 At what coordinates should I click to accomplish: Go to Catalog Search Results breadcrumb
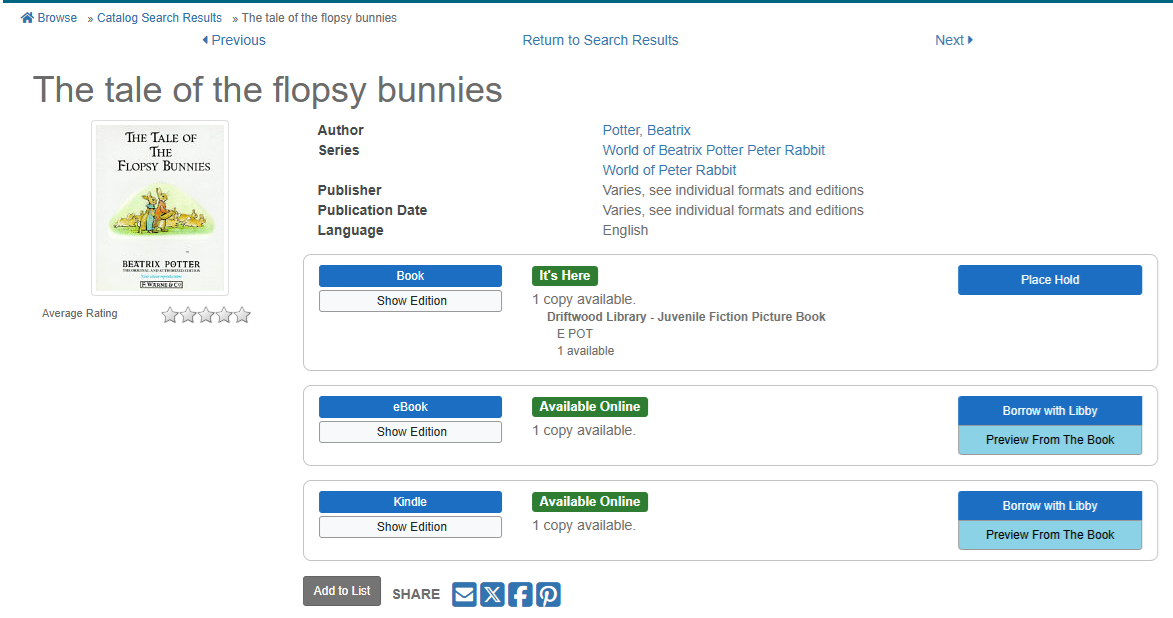(159, 18)
